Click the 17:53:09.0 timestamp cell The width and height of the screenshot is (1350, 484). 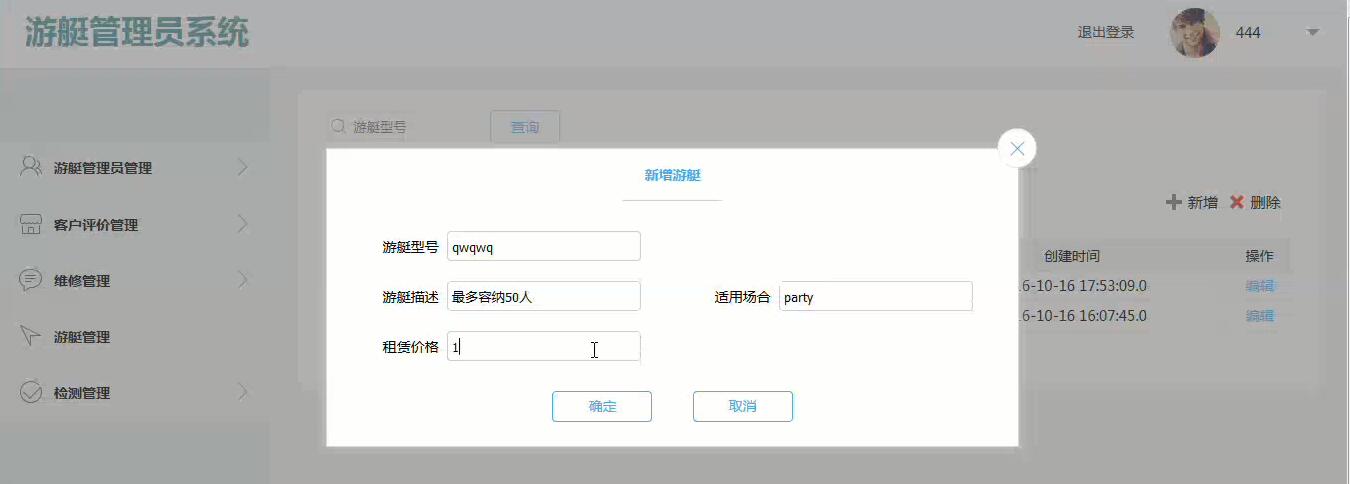pyautogui.click(x=1082, y=286)
